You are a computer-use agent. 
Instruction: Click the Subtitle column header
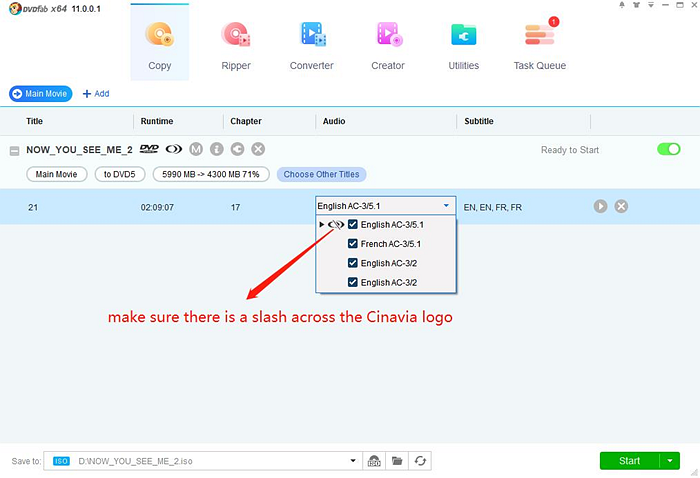click(x=479, y=121)
